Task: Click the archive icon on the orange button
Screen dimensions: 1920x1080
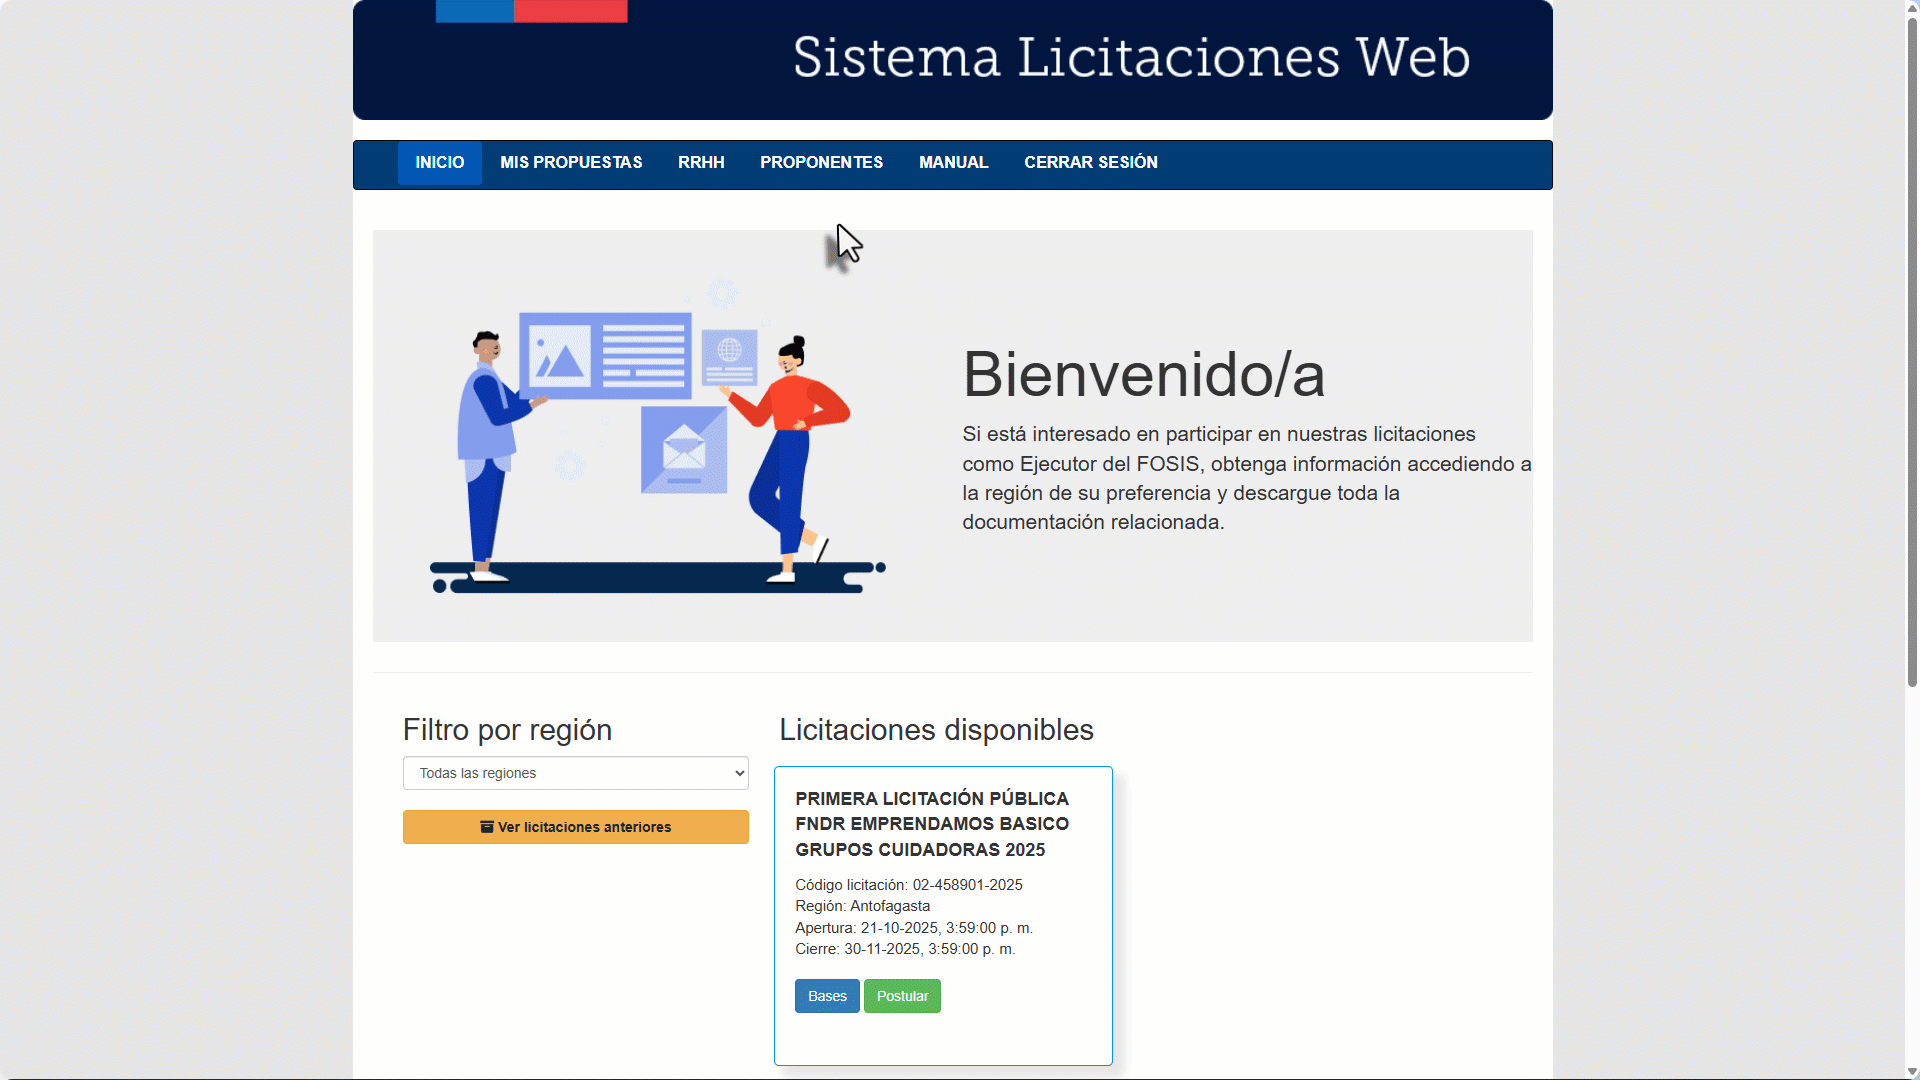Action: pos(486,827)
